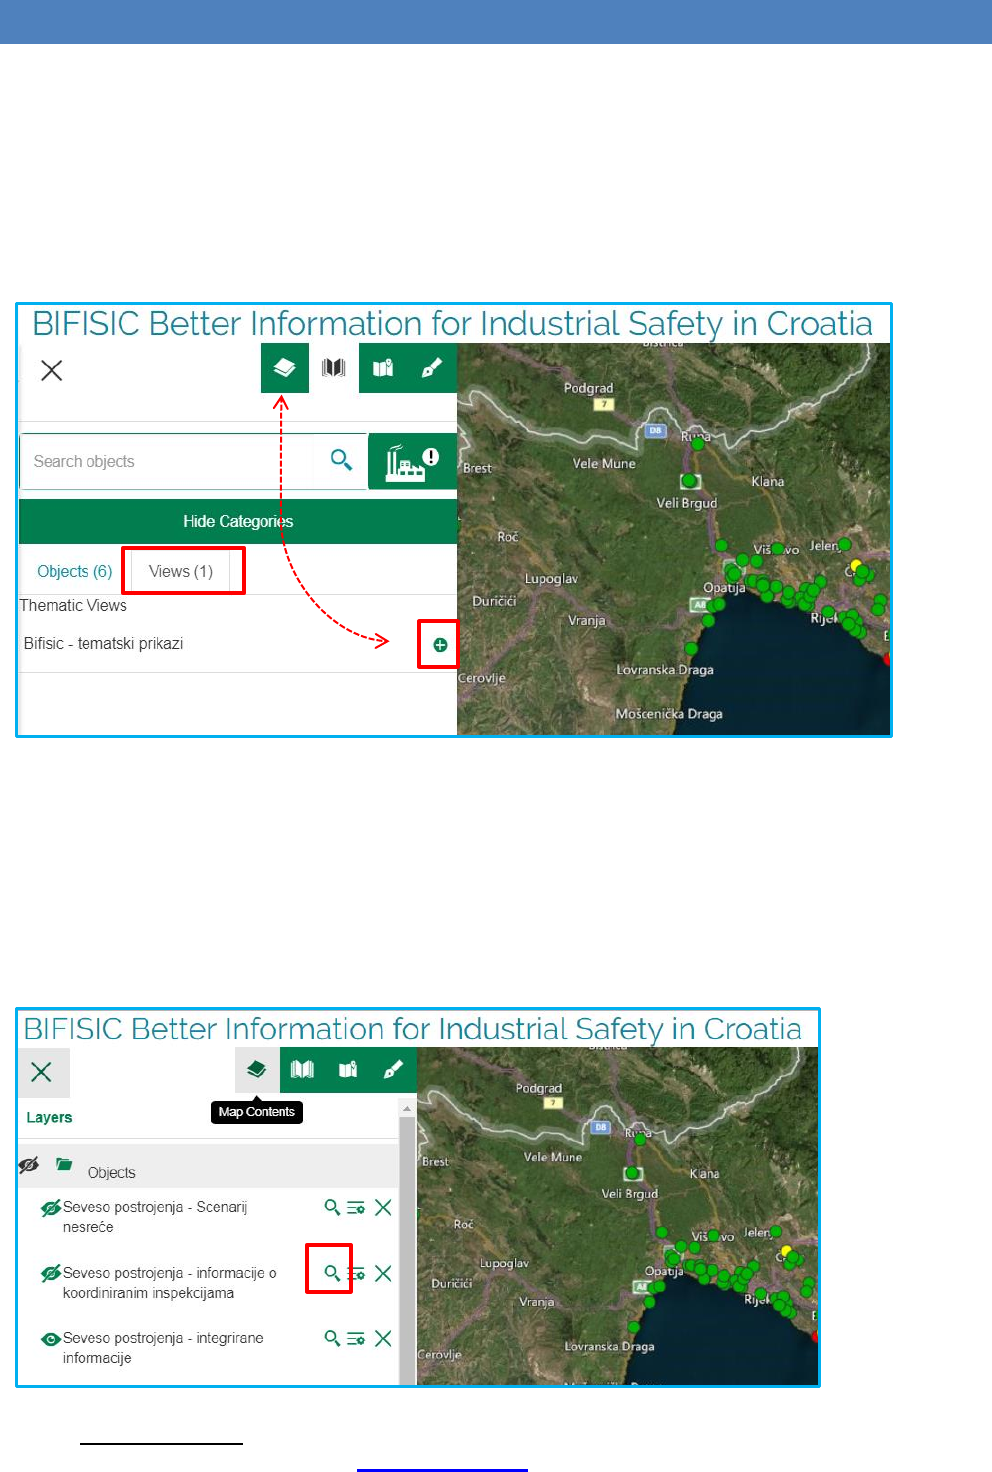Click the Search objects input field
The image size is (992, 1472).
pos(166,461)
